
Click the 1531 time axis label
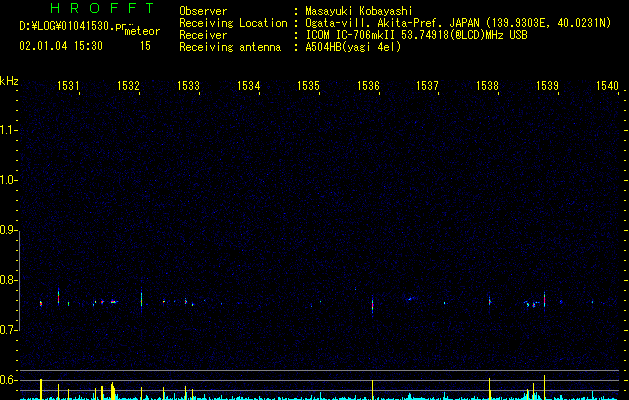(x=68, y=86)
